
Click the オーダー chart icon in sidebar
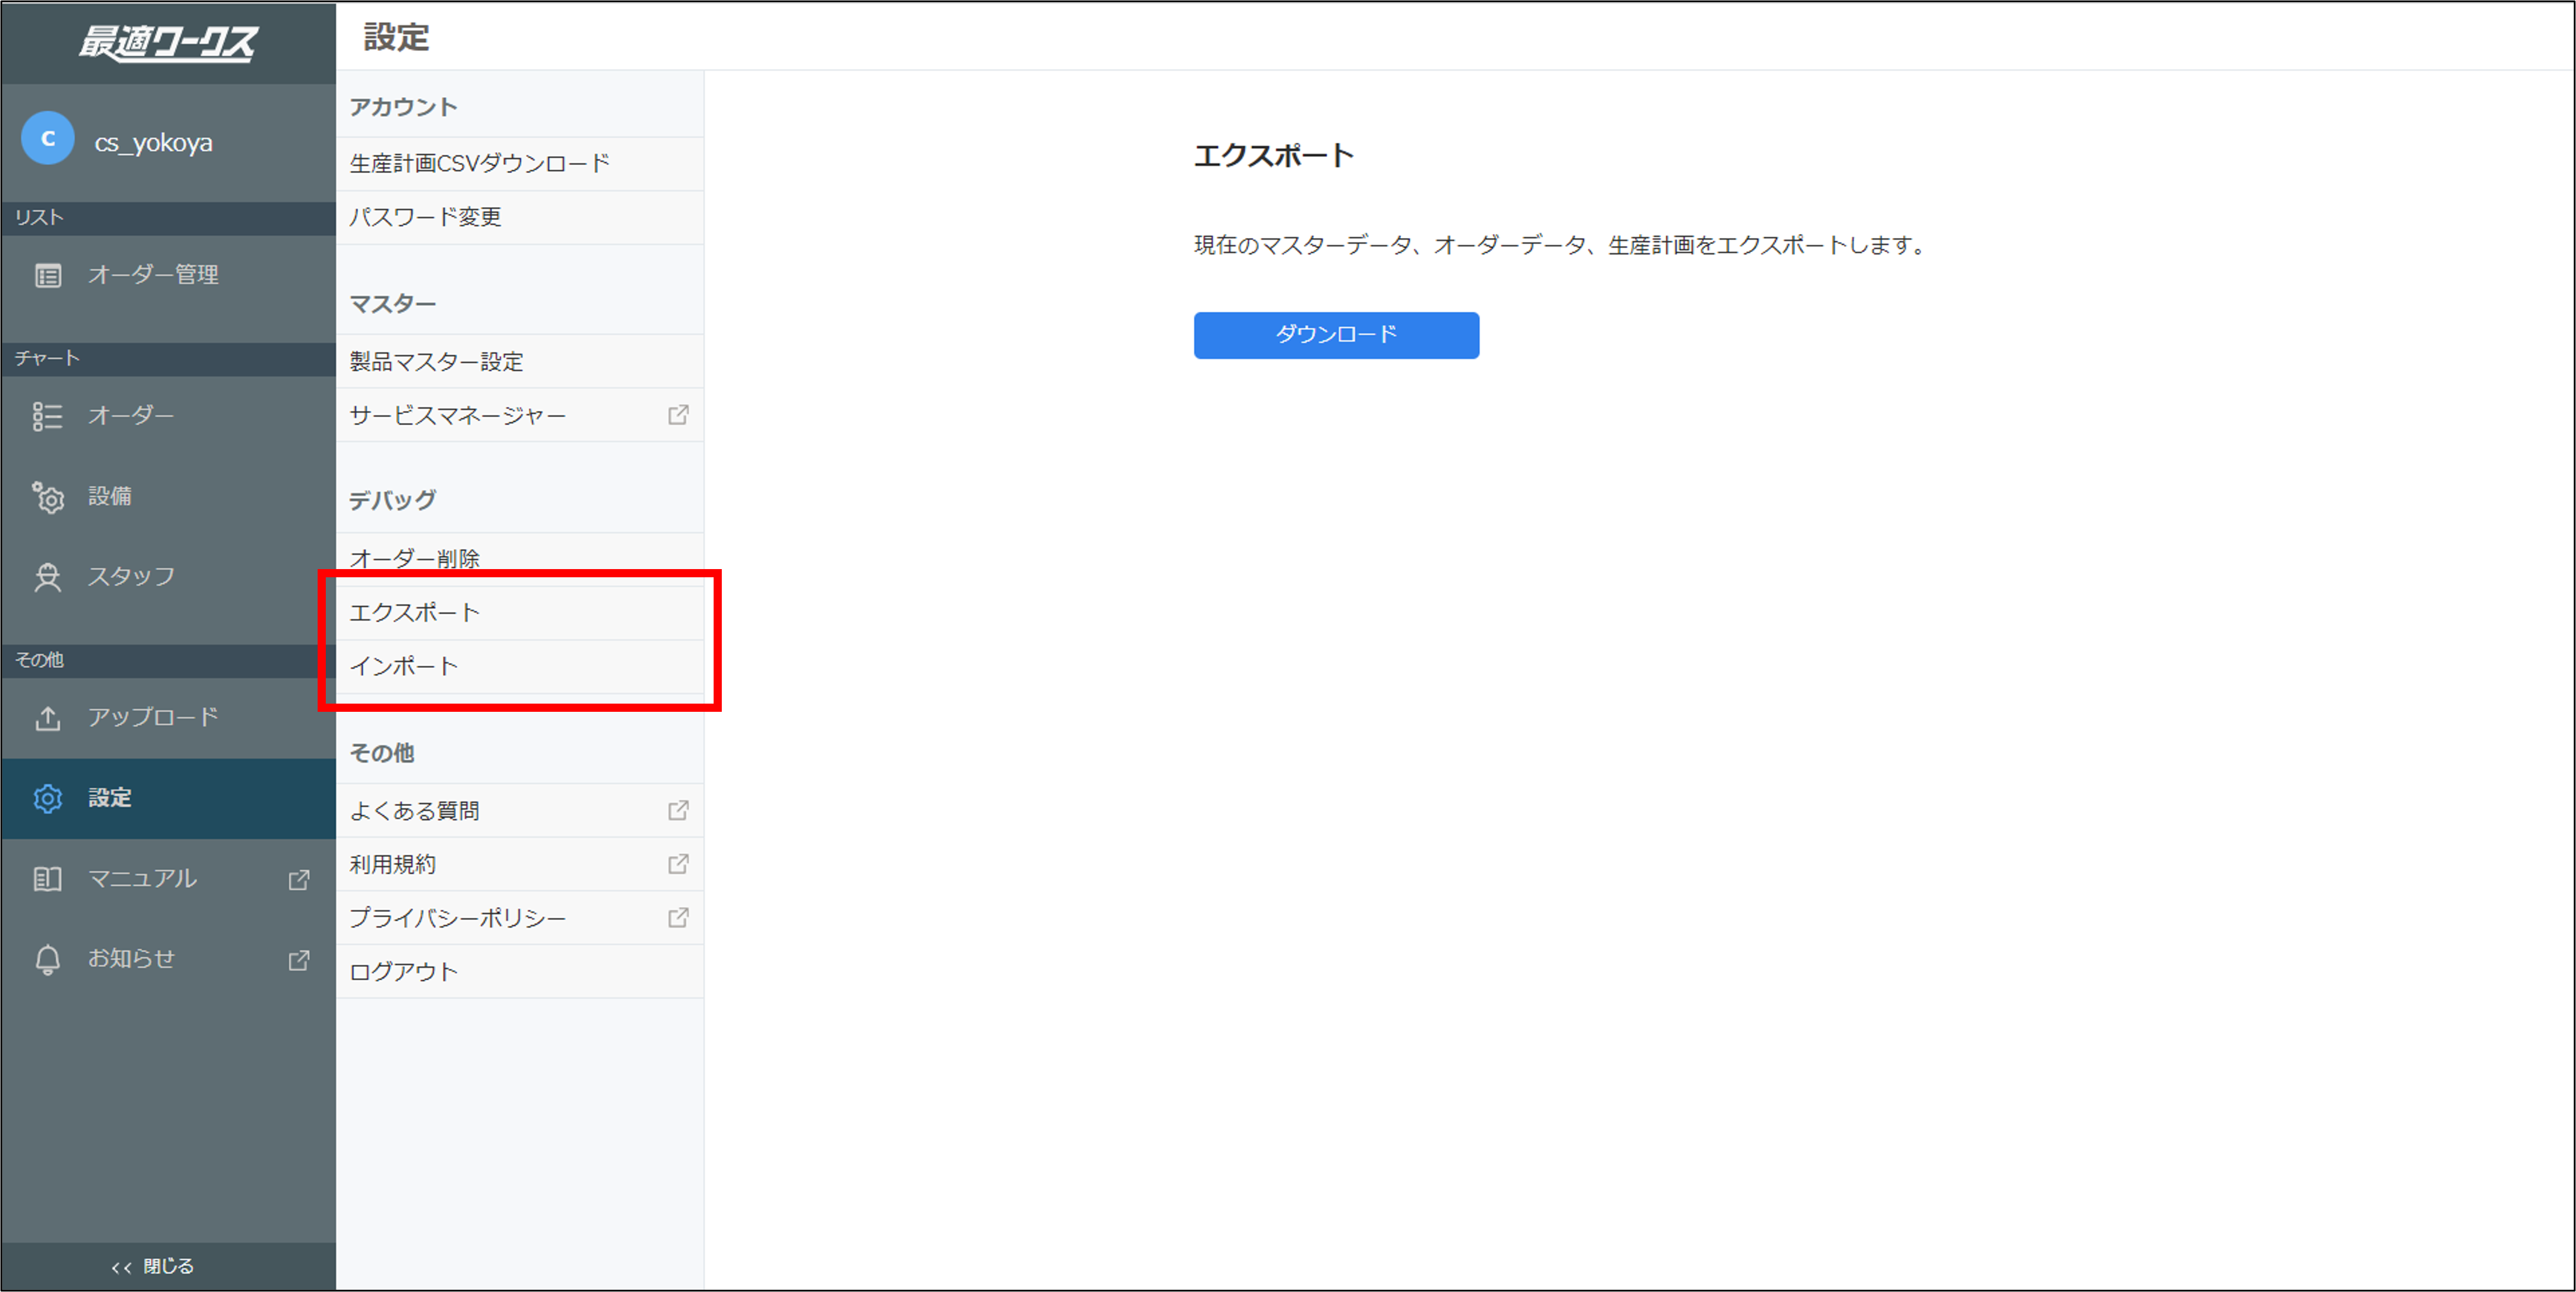48,416
